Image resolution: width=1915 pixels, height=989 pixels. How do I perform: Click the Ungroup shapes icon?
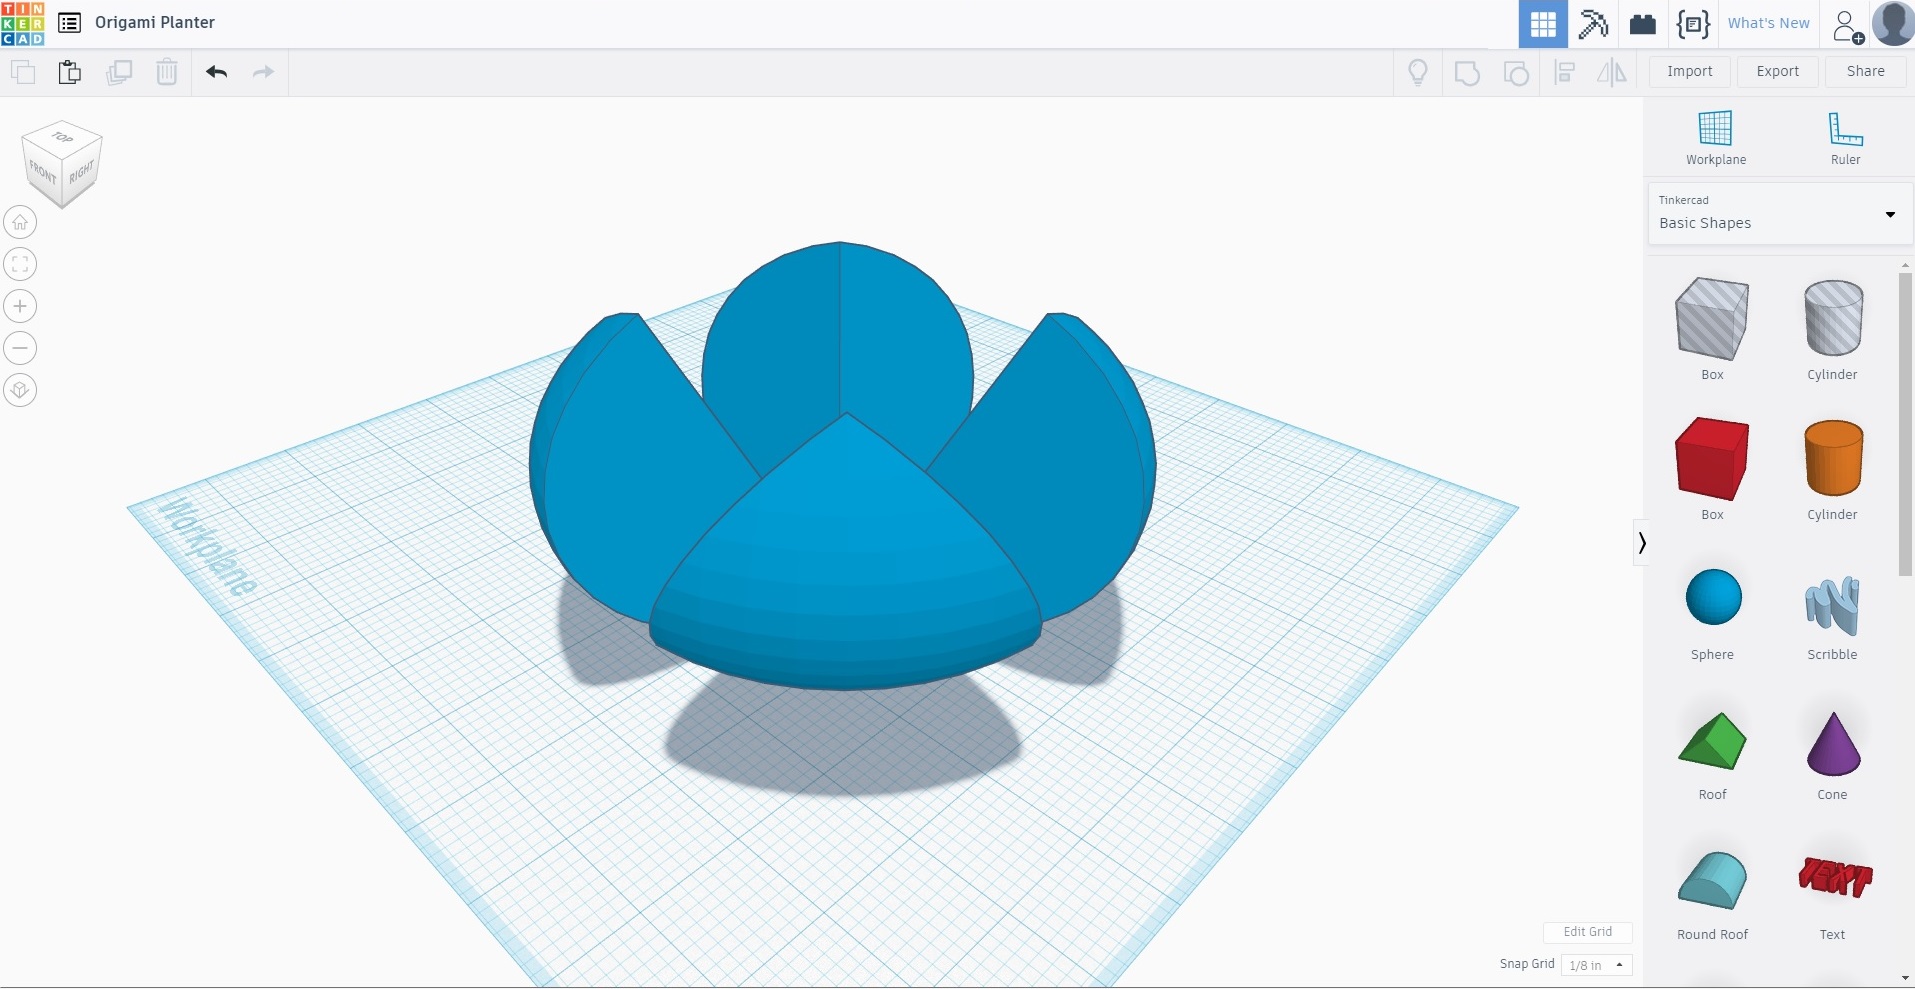1516,72
